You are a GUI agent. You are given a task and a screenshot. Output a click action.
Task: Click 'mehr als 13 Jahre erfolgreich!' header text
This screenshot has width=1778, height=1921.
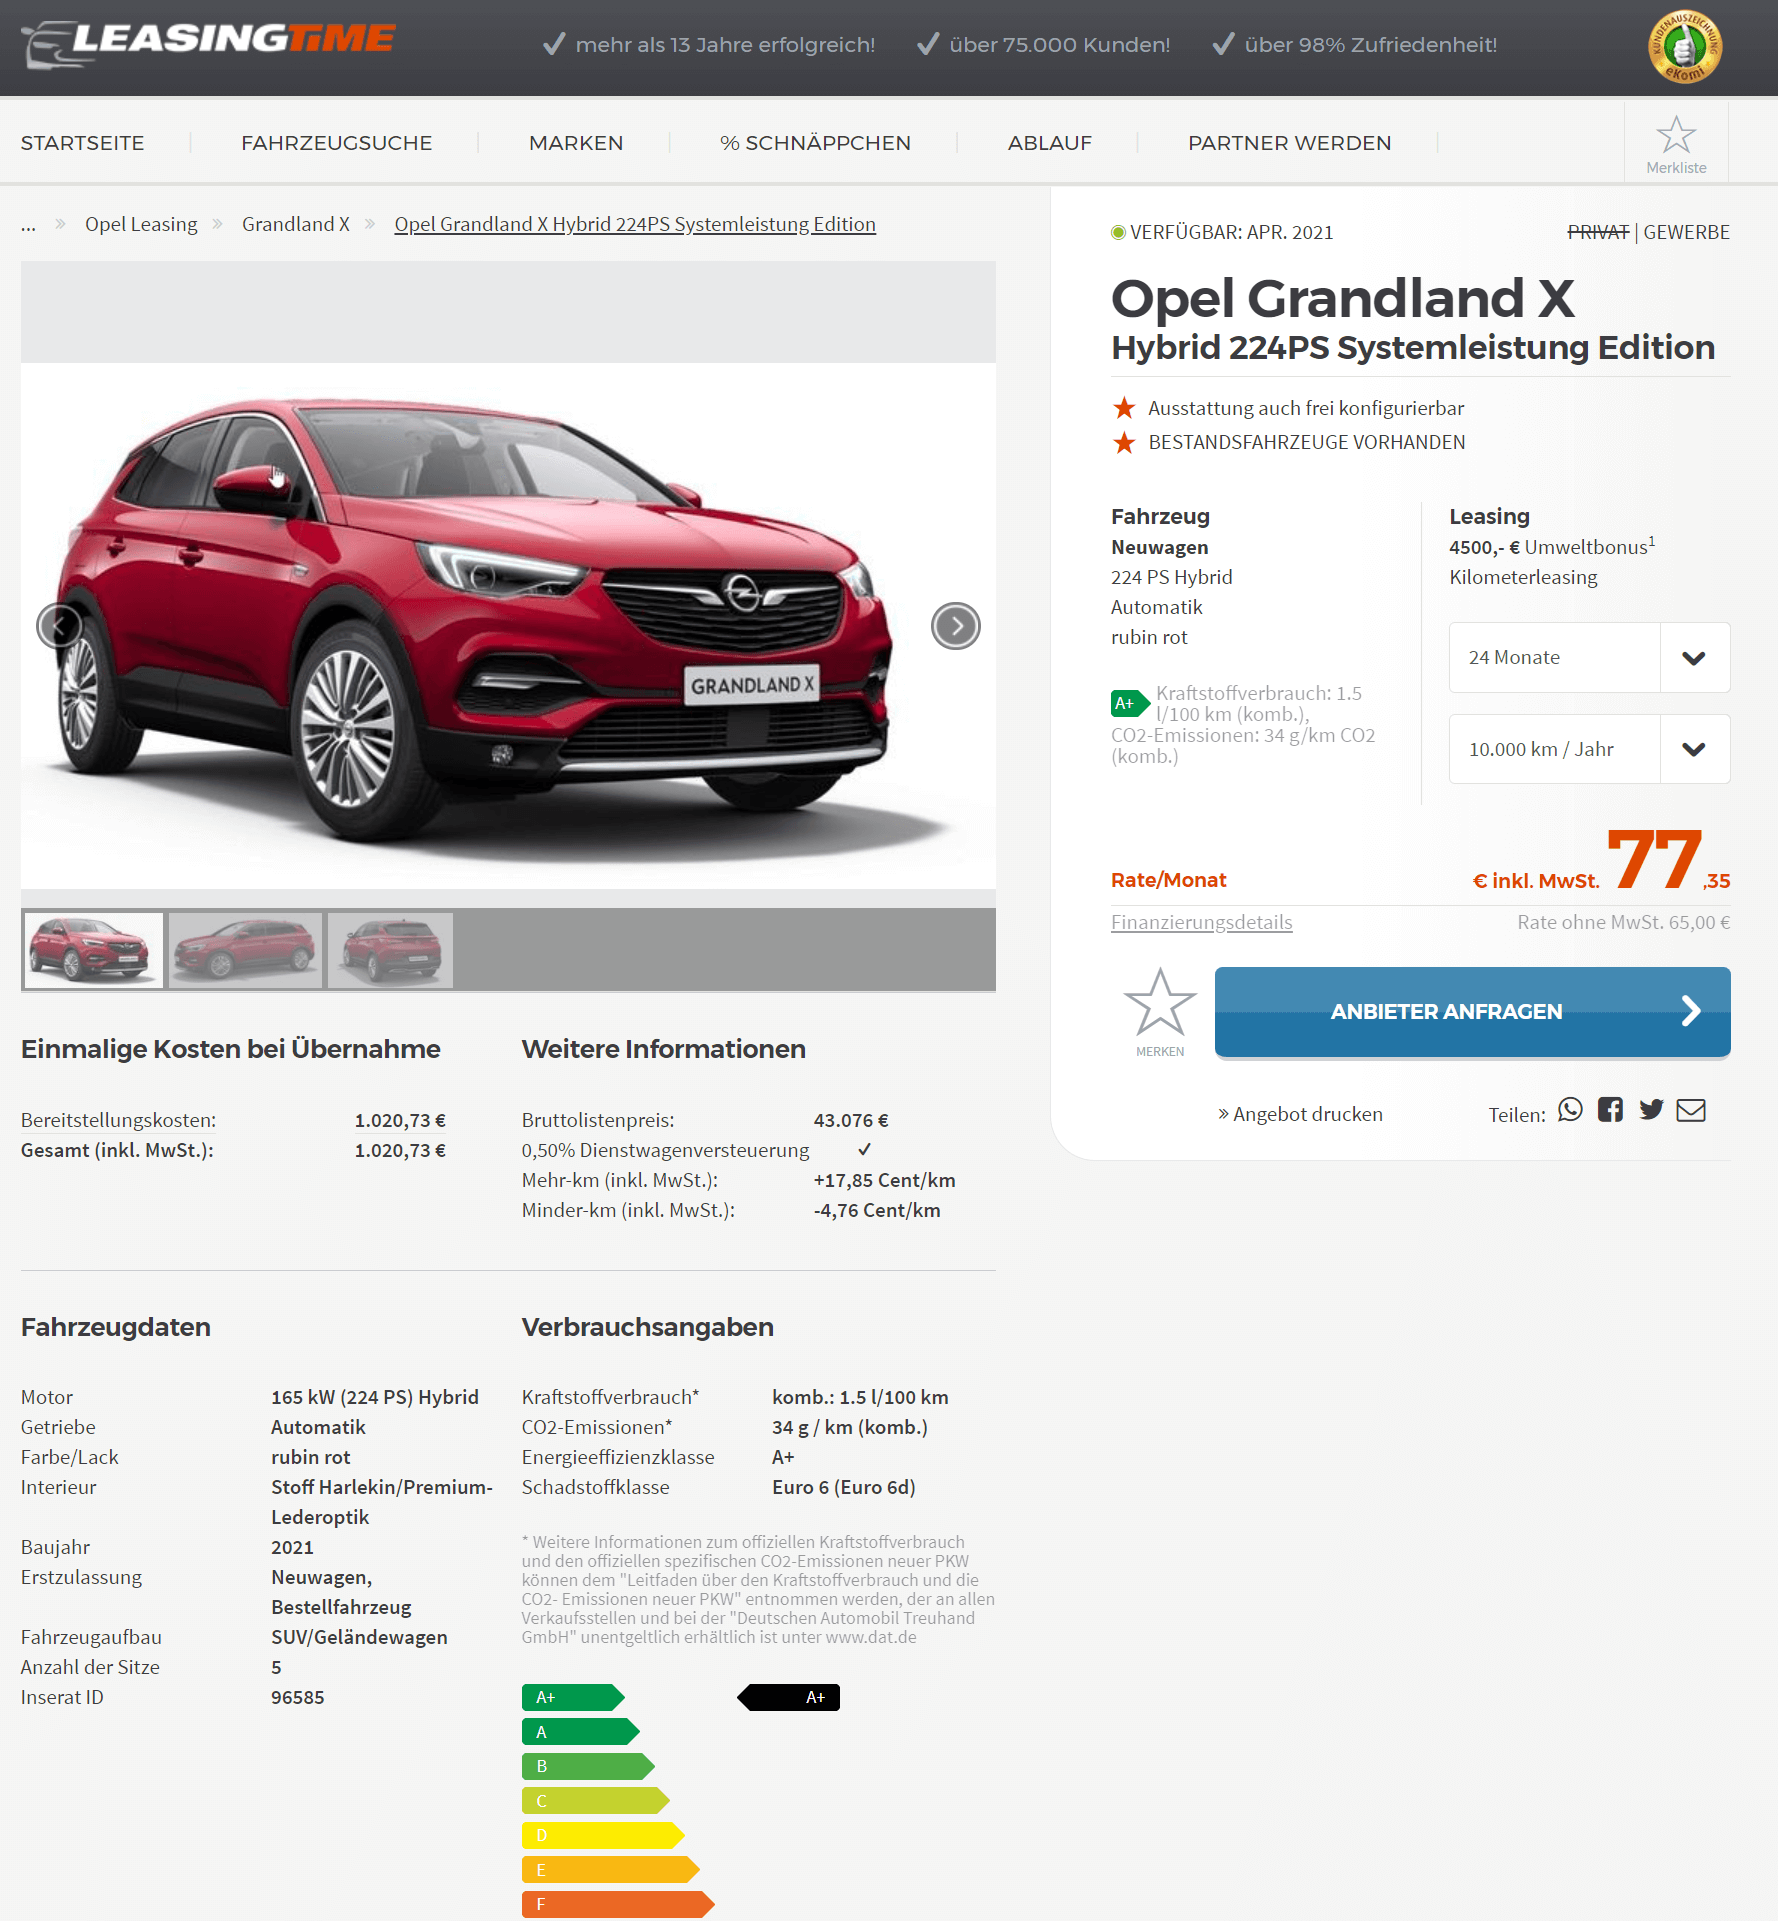pos(725,45)
